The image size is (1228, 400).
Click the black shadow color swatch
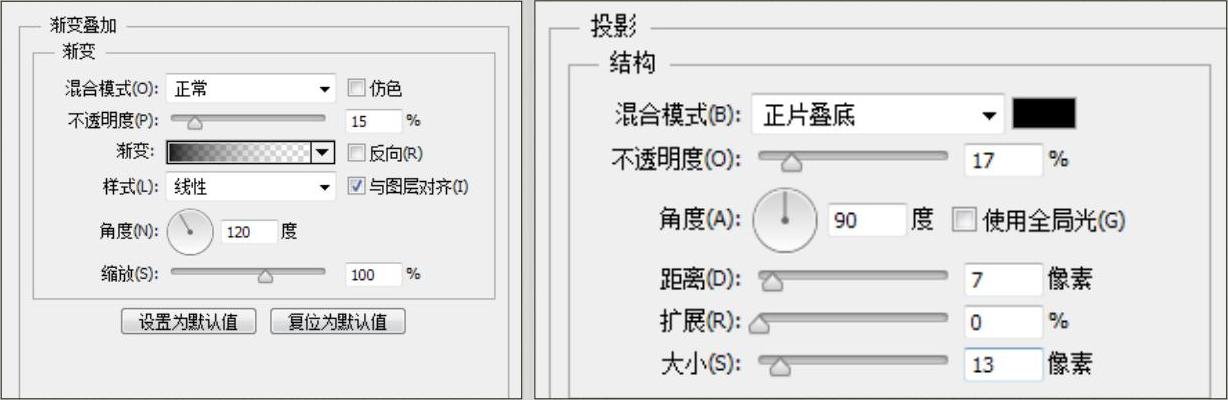(x=1044, y=114)
